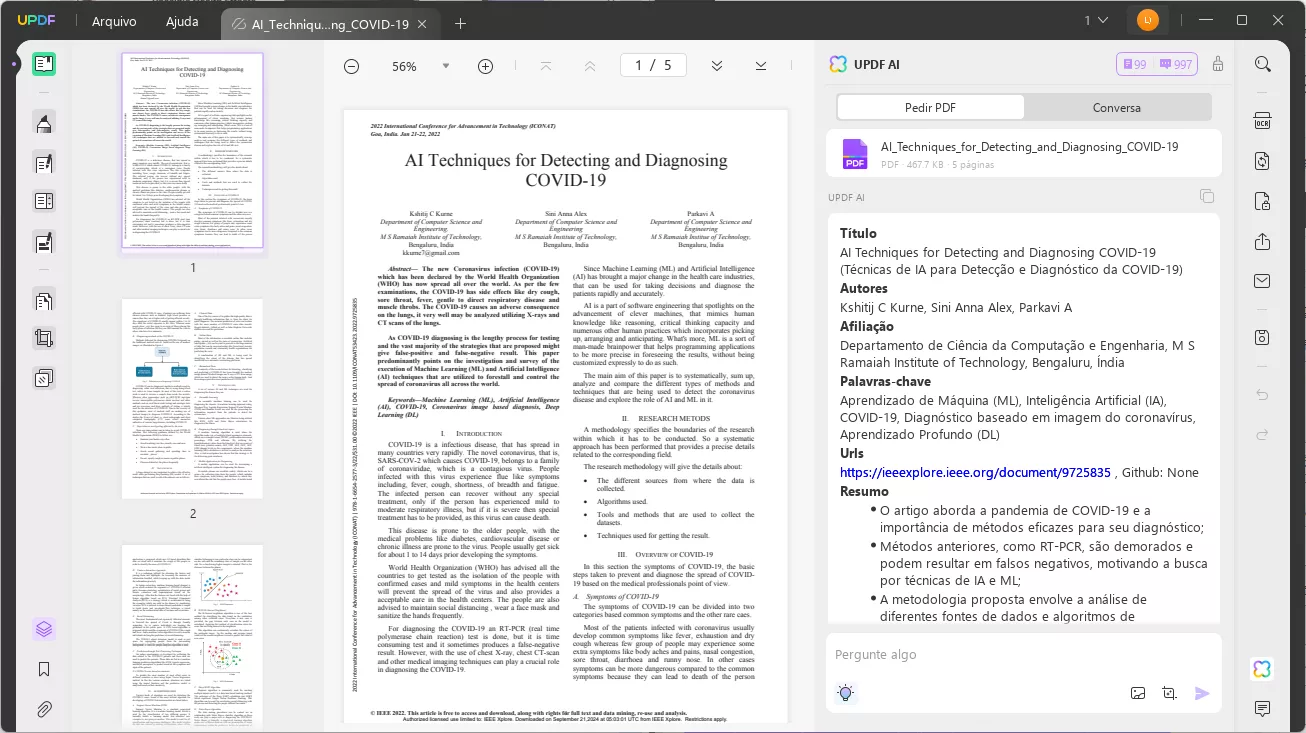The height and width of the screenshot is (733, 1306).
Task: Switch to the Pedir PDF tab
Action: click(930, 107)
